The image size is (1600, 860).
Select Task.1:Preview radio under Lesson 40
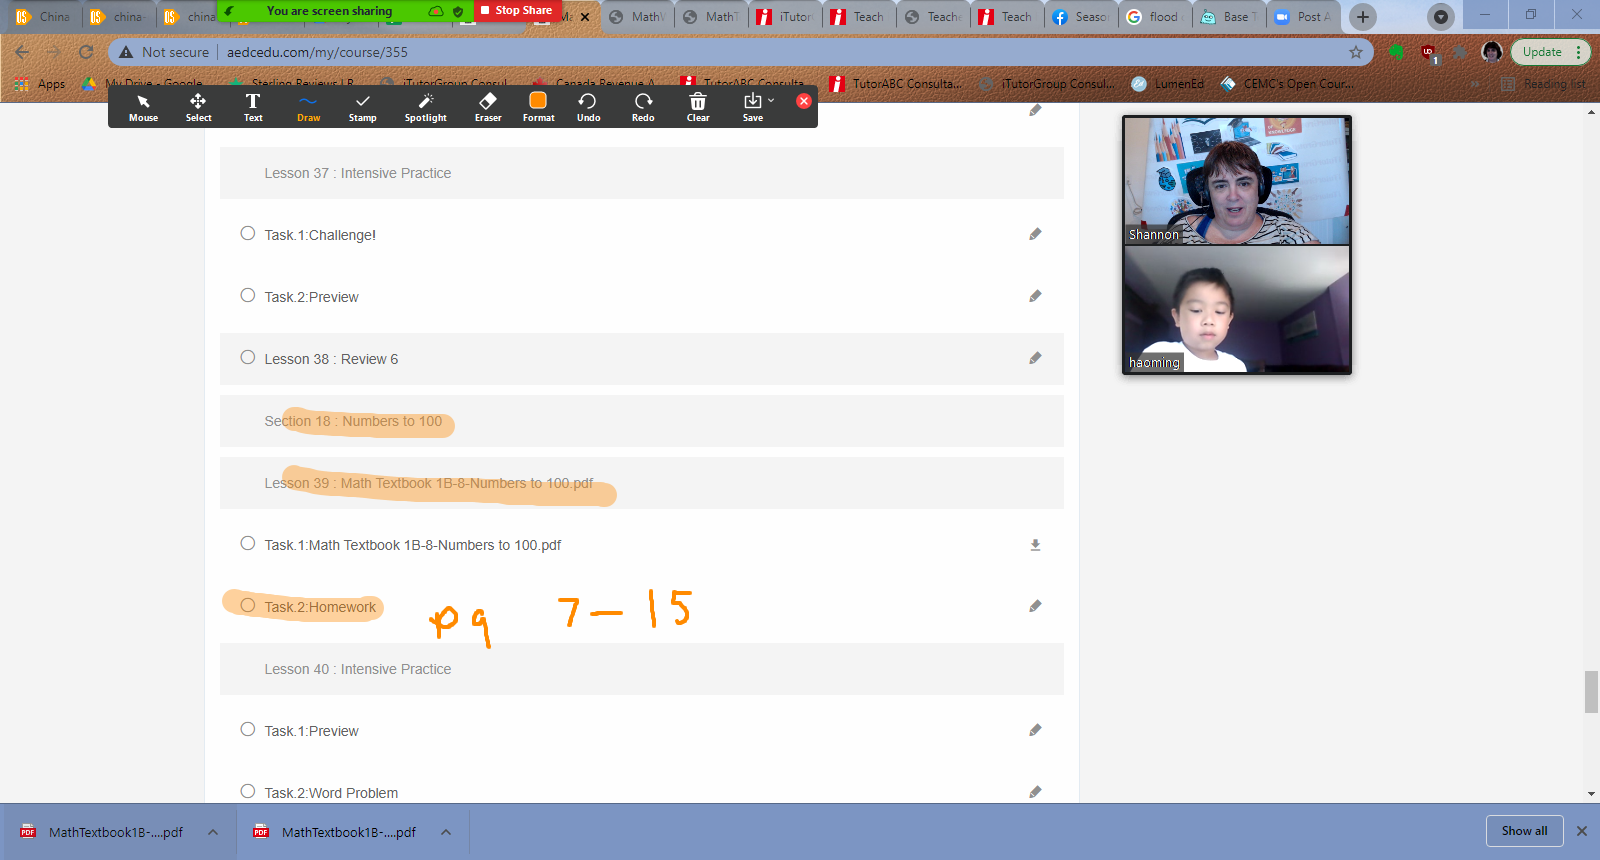pyautogui.click(x=248, y=729)
